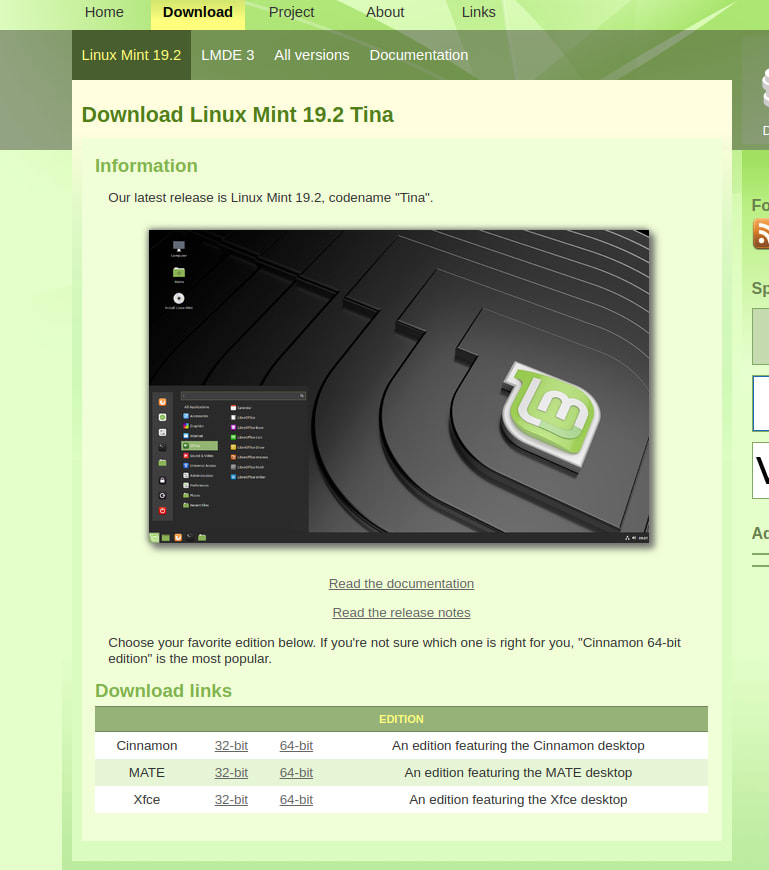Download Xfce 32-bit edition
The width and height of the screenshot is (769, 870).
[231, 800]
